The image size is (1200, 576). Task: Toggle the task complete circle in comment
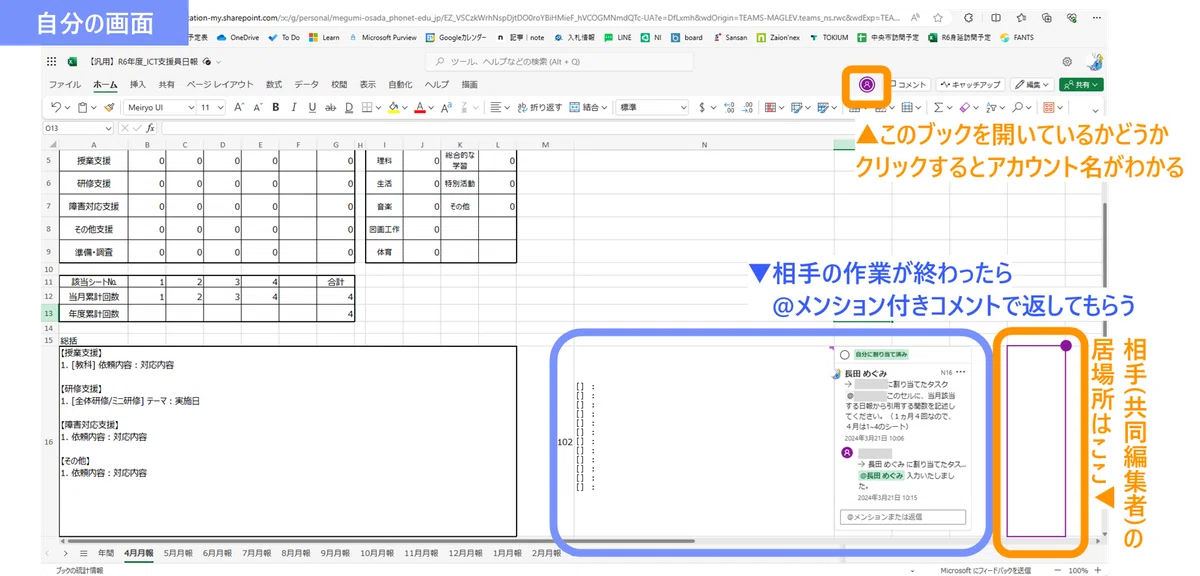coord(845,355)
